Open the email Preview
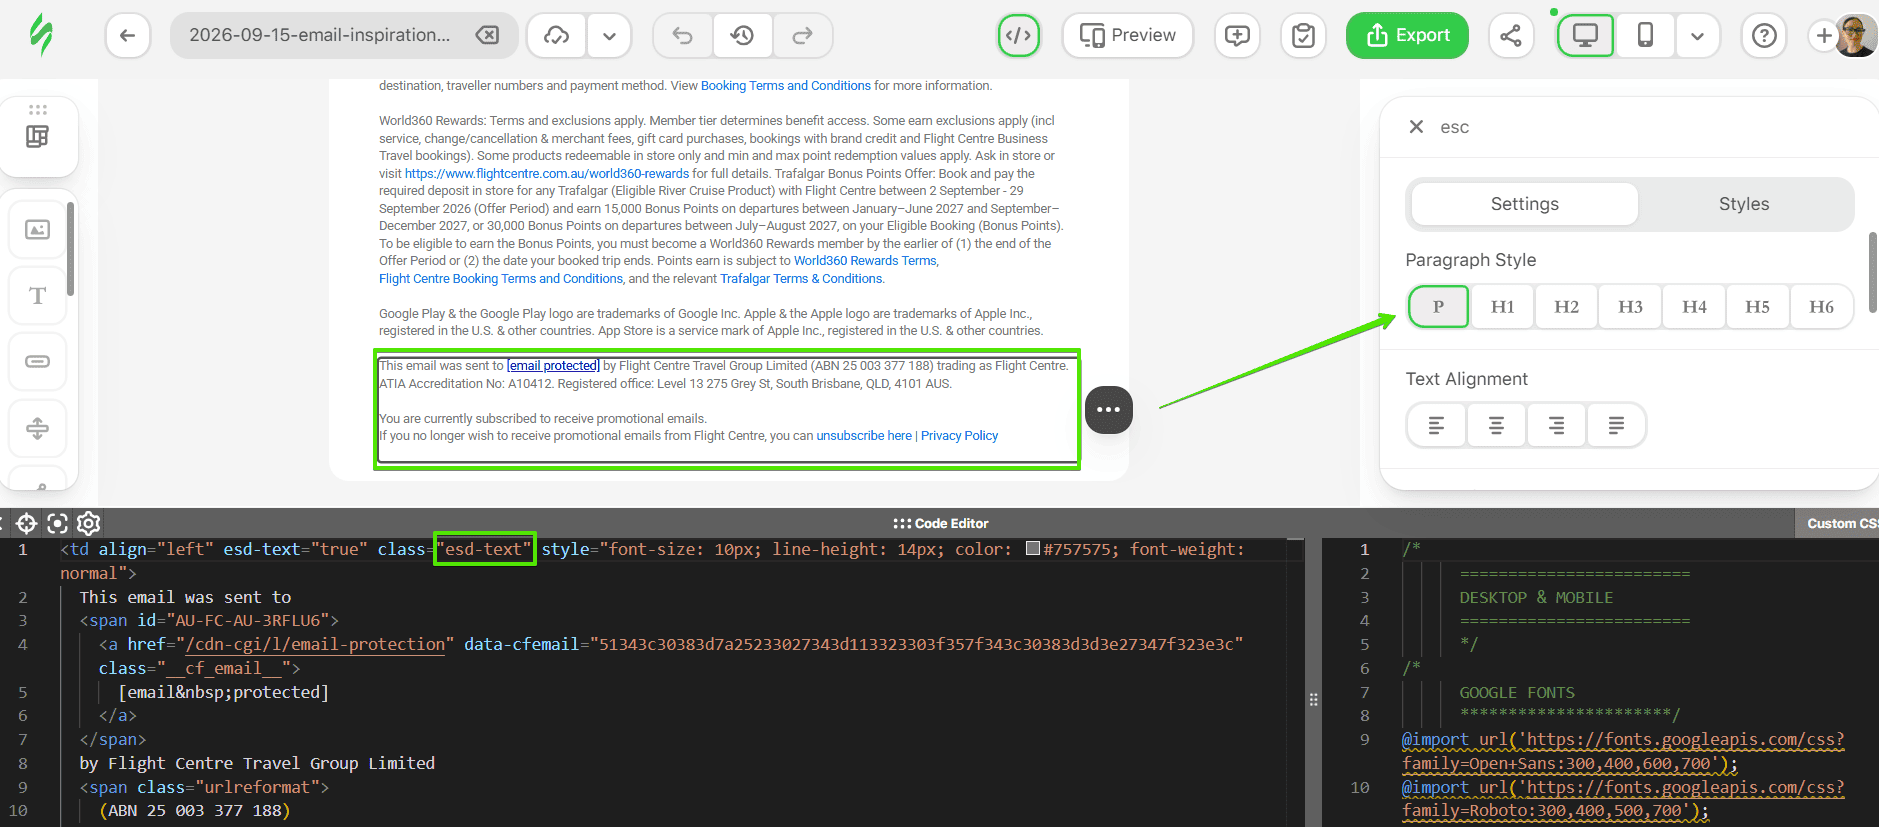Viewport: 1879px width, 827px height. click(x=1127, y=36)
